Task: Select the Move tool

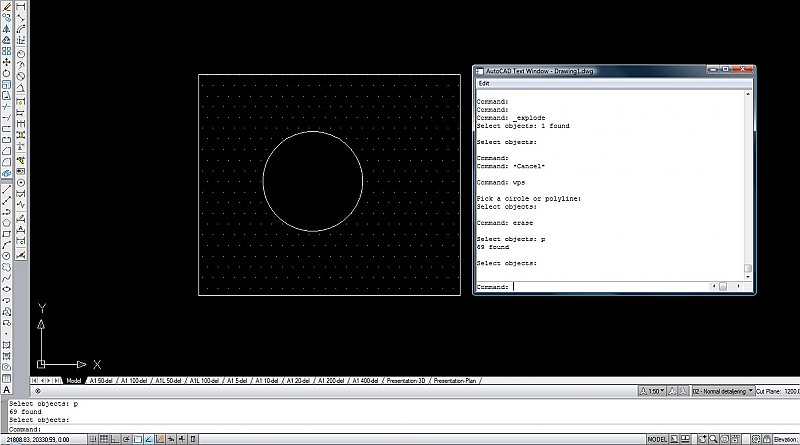Action: (x=7, y=62)
